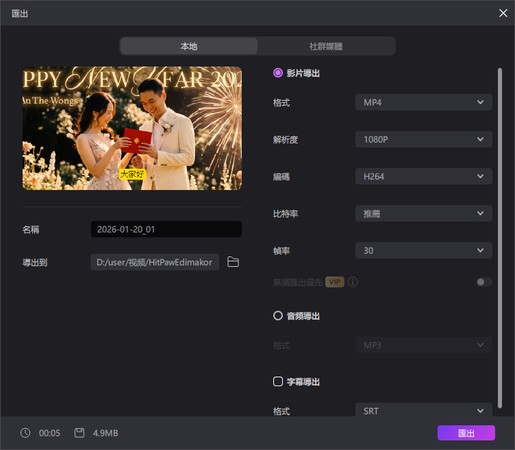515x450 pixels.
Task: Click the purple 匯出 button
Action: [x=466, y=433]
